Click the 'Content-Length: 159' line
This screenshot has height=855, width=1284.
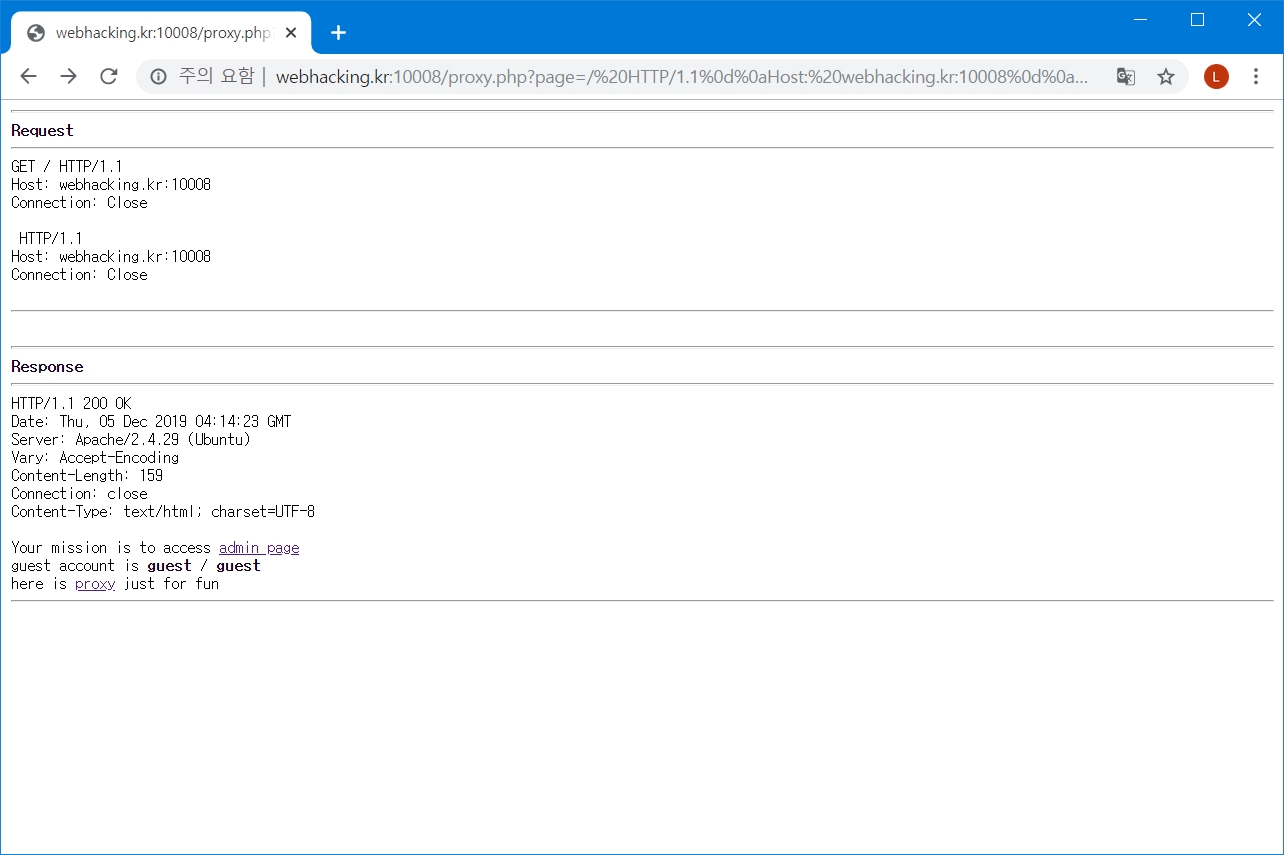(x=87, y=475)
